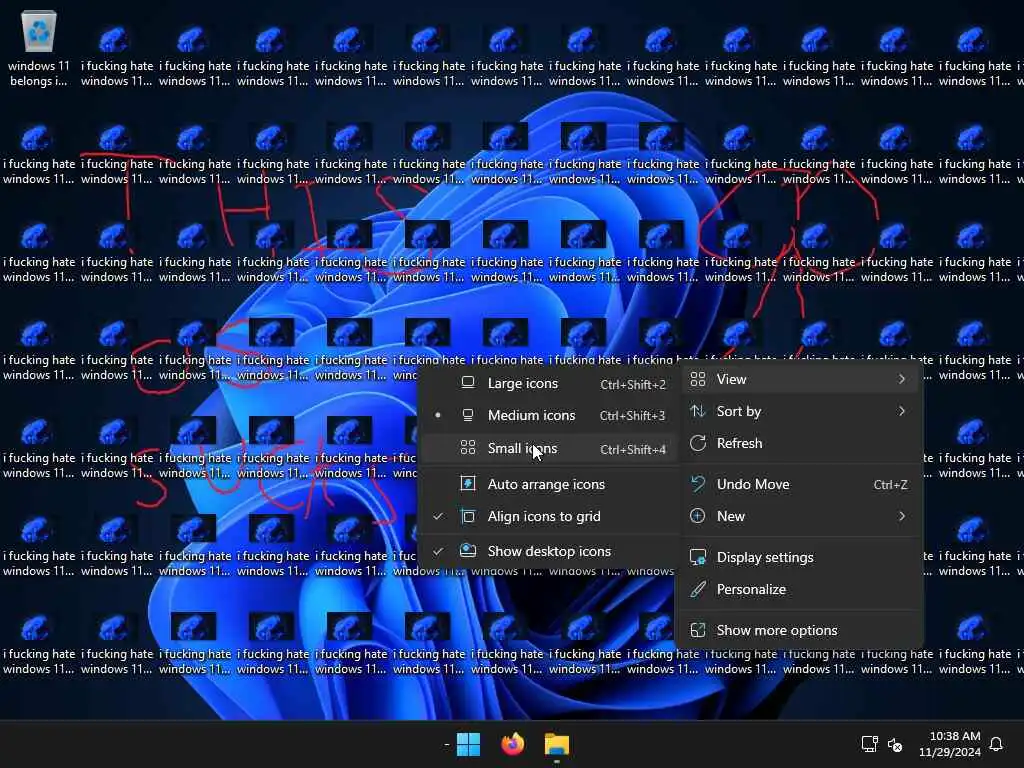
Task: Click the muted volume tray icon
Action: click(895, 744)
